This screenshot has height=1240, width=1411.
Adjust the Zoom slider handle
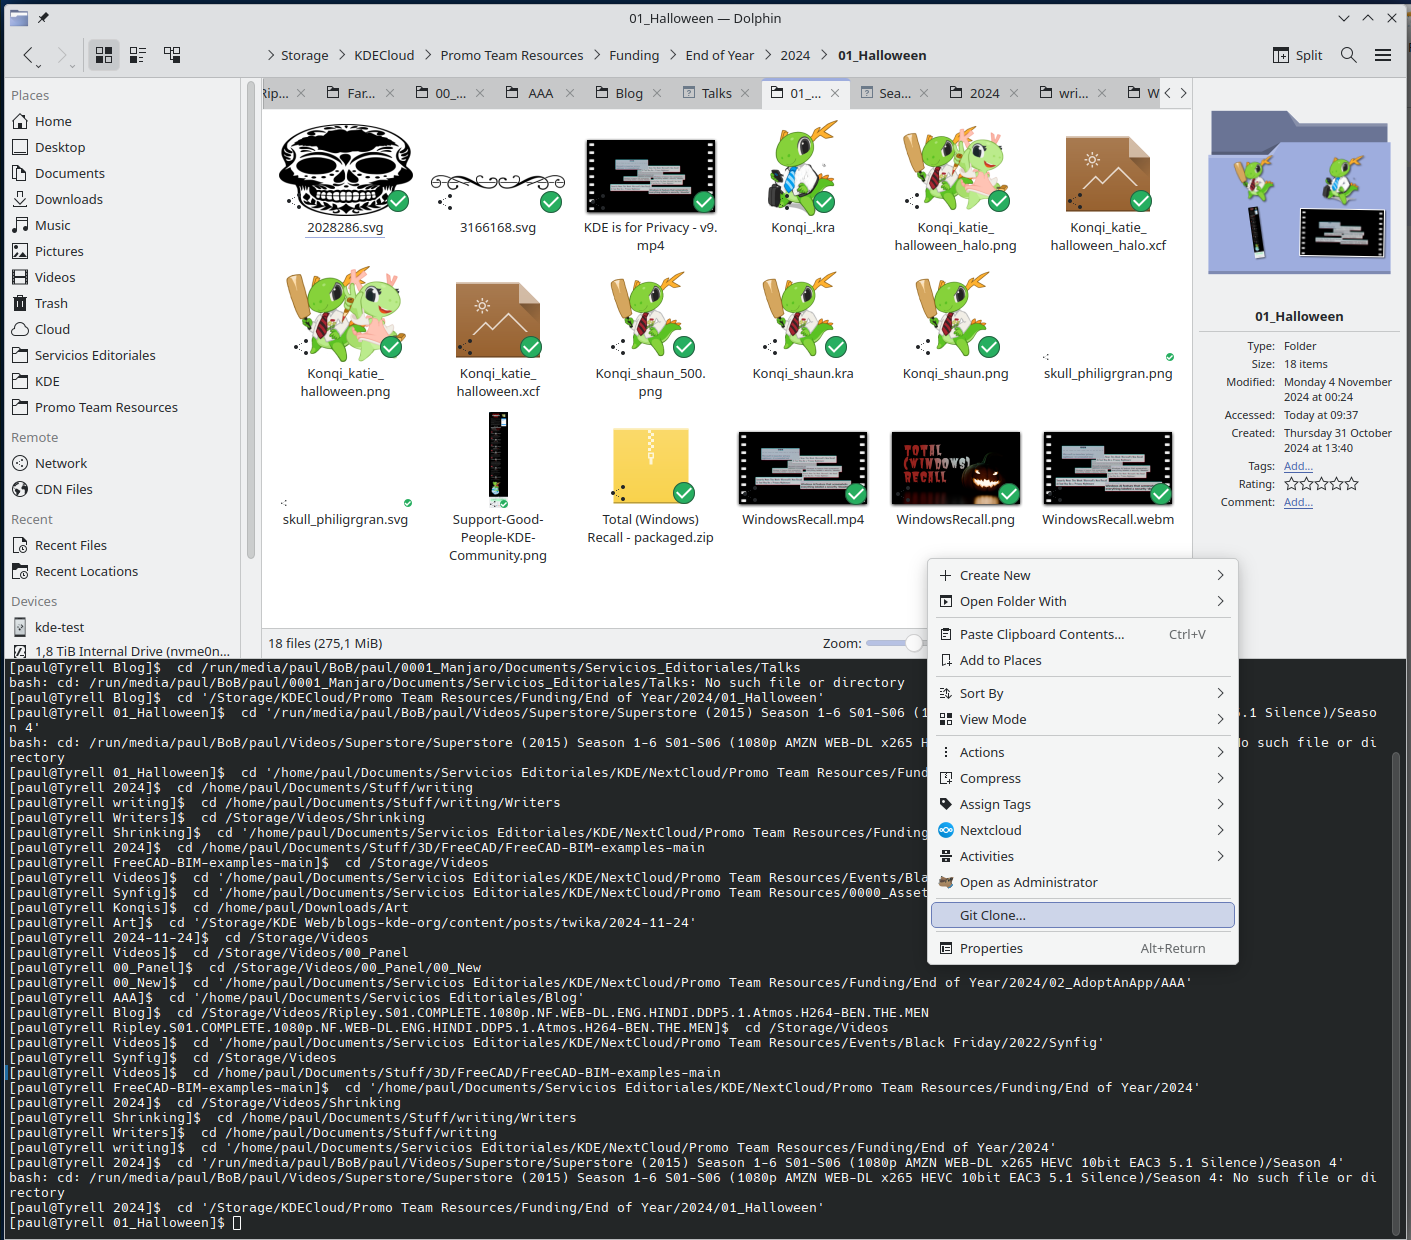click(x=914, y=643)
